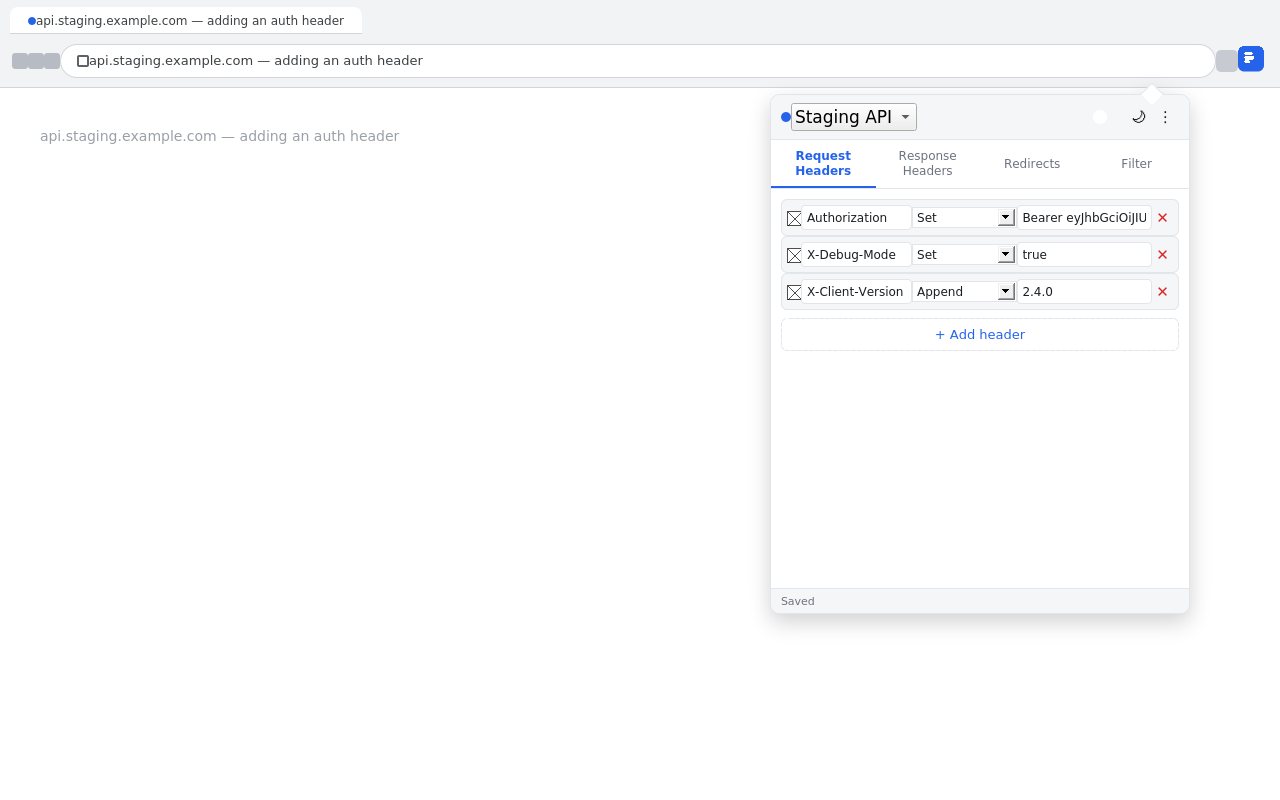This screenshot has height=800, width=1280.
Task: Click the value field containing 2.4.0
Action: [1084, 292]
